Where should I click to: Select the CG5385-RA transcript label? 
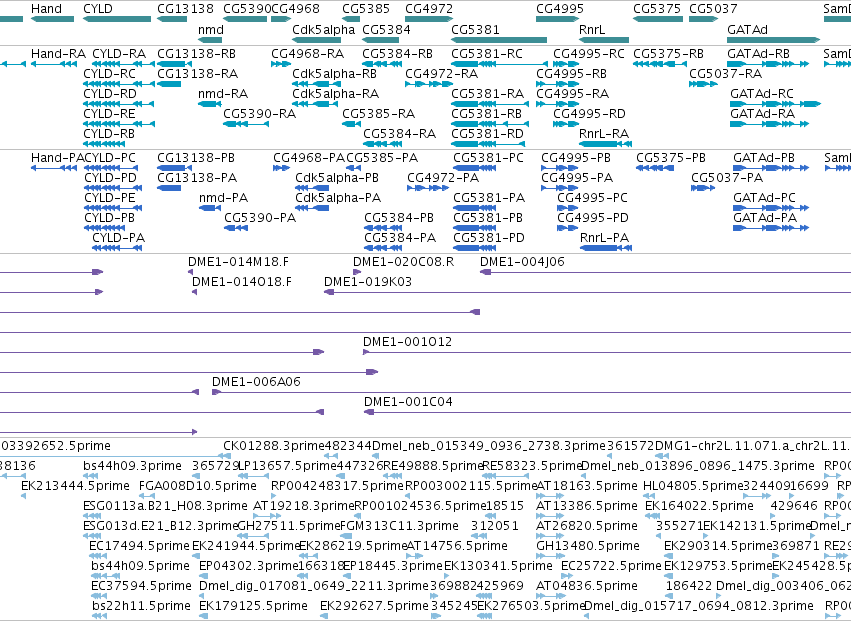[378, 114]
